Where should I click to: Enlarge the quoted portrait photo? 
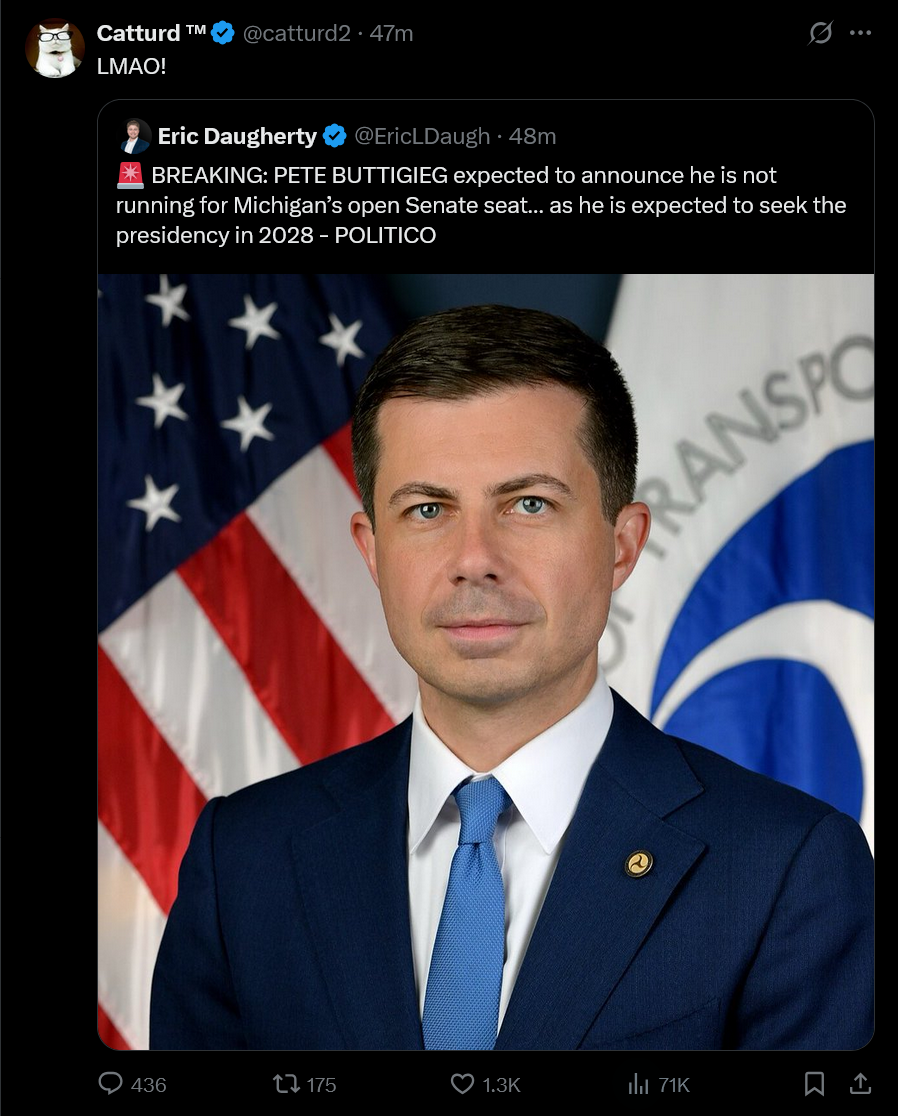[486, 662]
